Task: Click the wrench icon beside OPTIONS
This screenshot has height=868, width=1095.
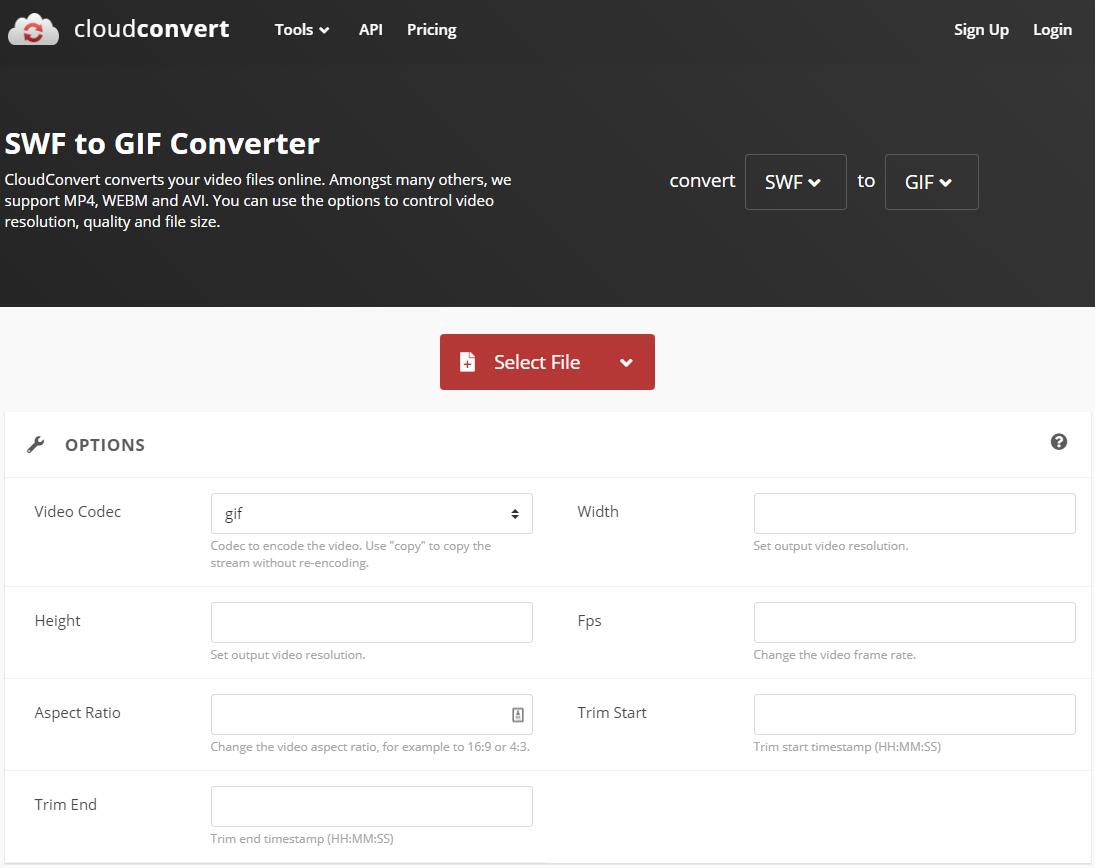Action: pos(36,445)
